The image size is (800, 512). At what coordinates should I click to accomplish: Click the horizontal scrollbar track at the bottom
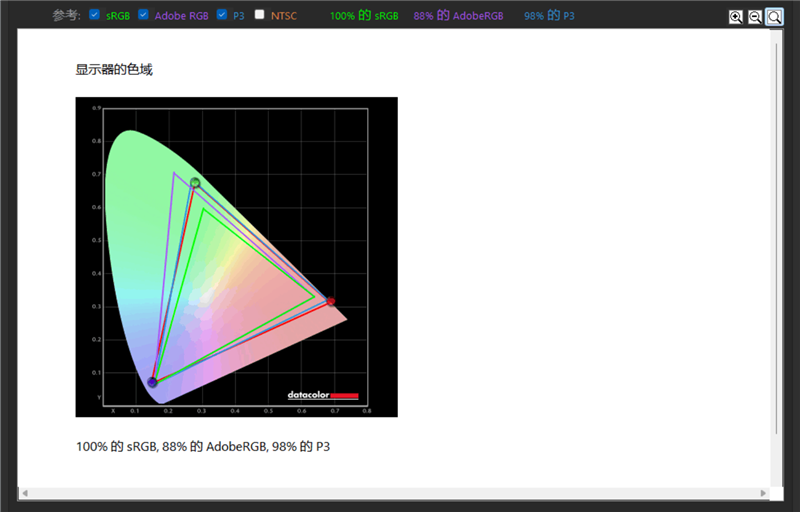tap(394, 493)
